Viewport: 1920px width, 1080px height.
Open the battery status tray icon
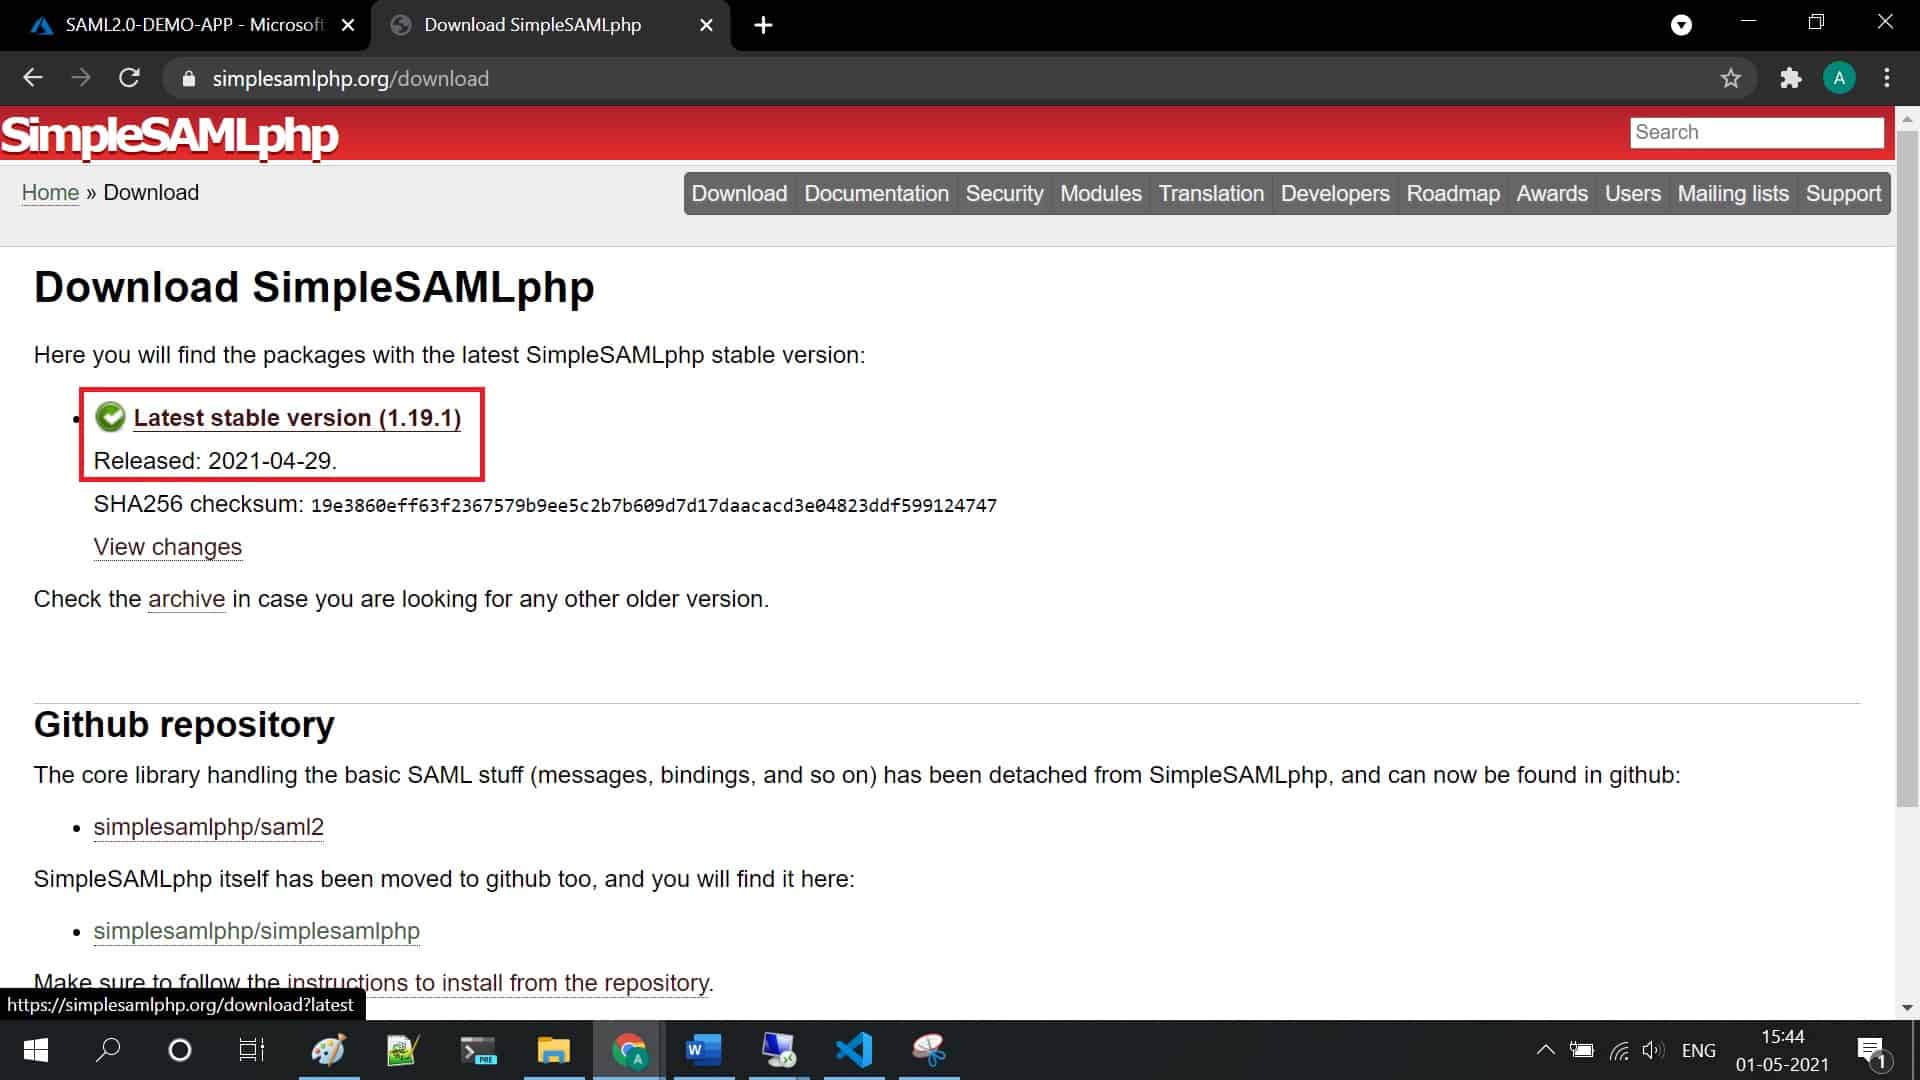tap(1581, 1050)
